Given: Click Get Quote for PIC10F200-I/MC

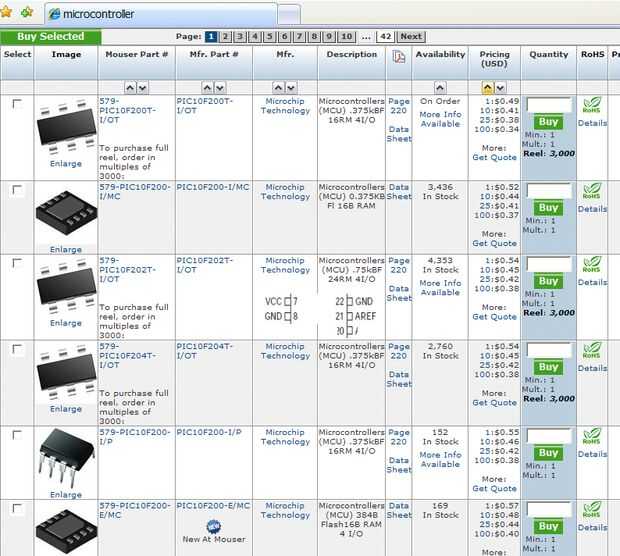Looking at the screenshot, I should (x=494, y=244).
